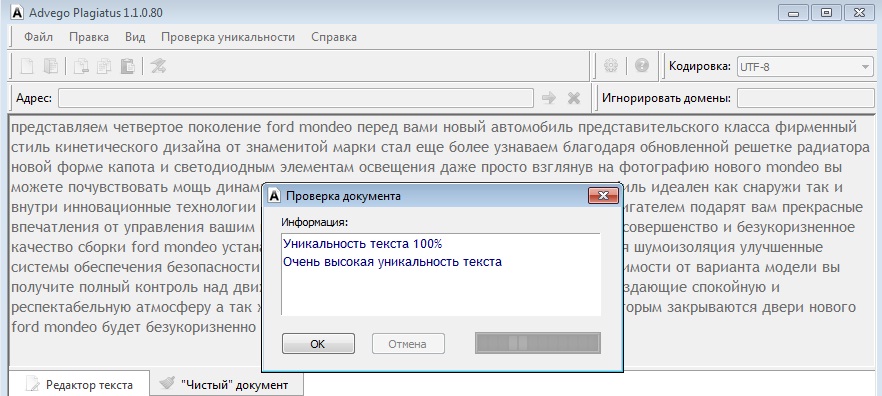Click the Отмена button in dialog

[408, 344]
